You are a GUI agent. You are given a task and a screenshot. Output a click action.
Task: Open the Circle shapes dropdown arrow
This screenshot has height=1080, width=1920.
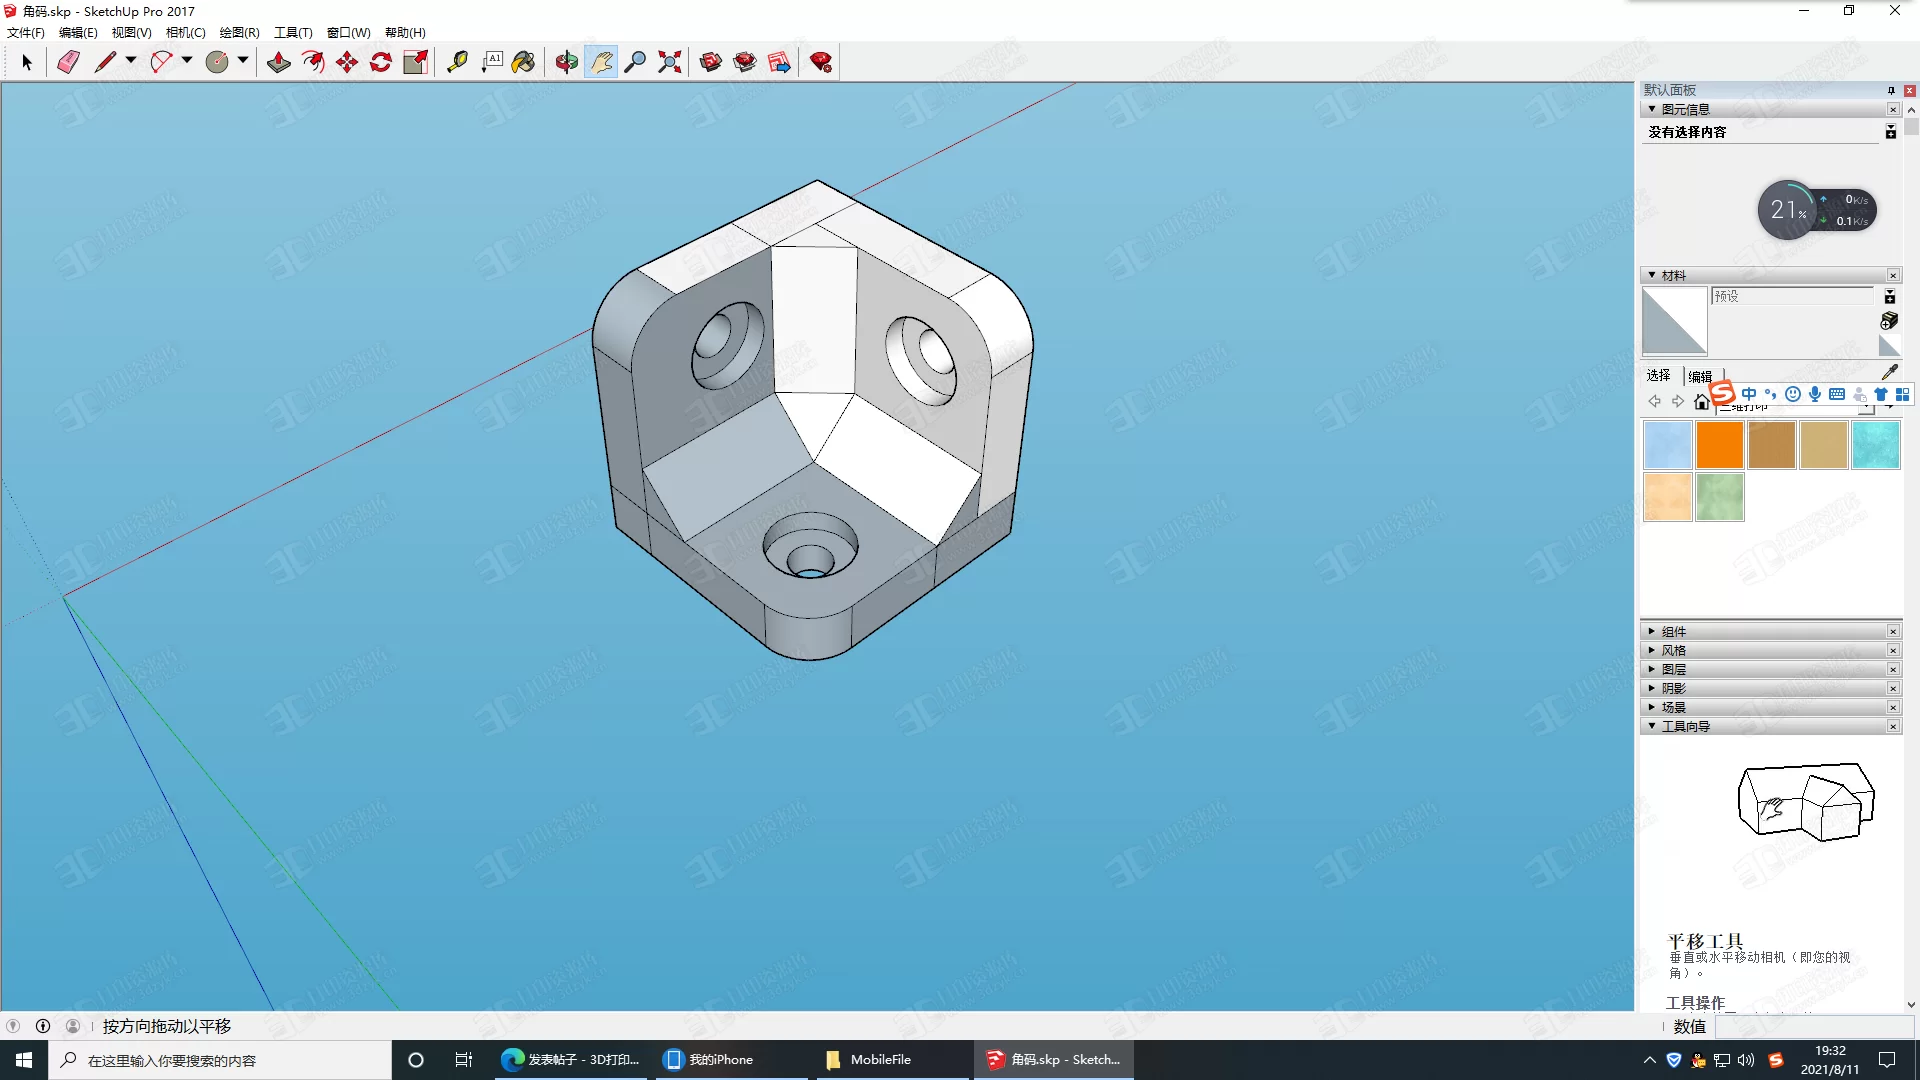243,61
